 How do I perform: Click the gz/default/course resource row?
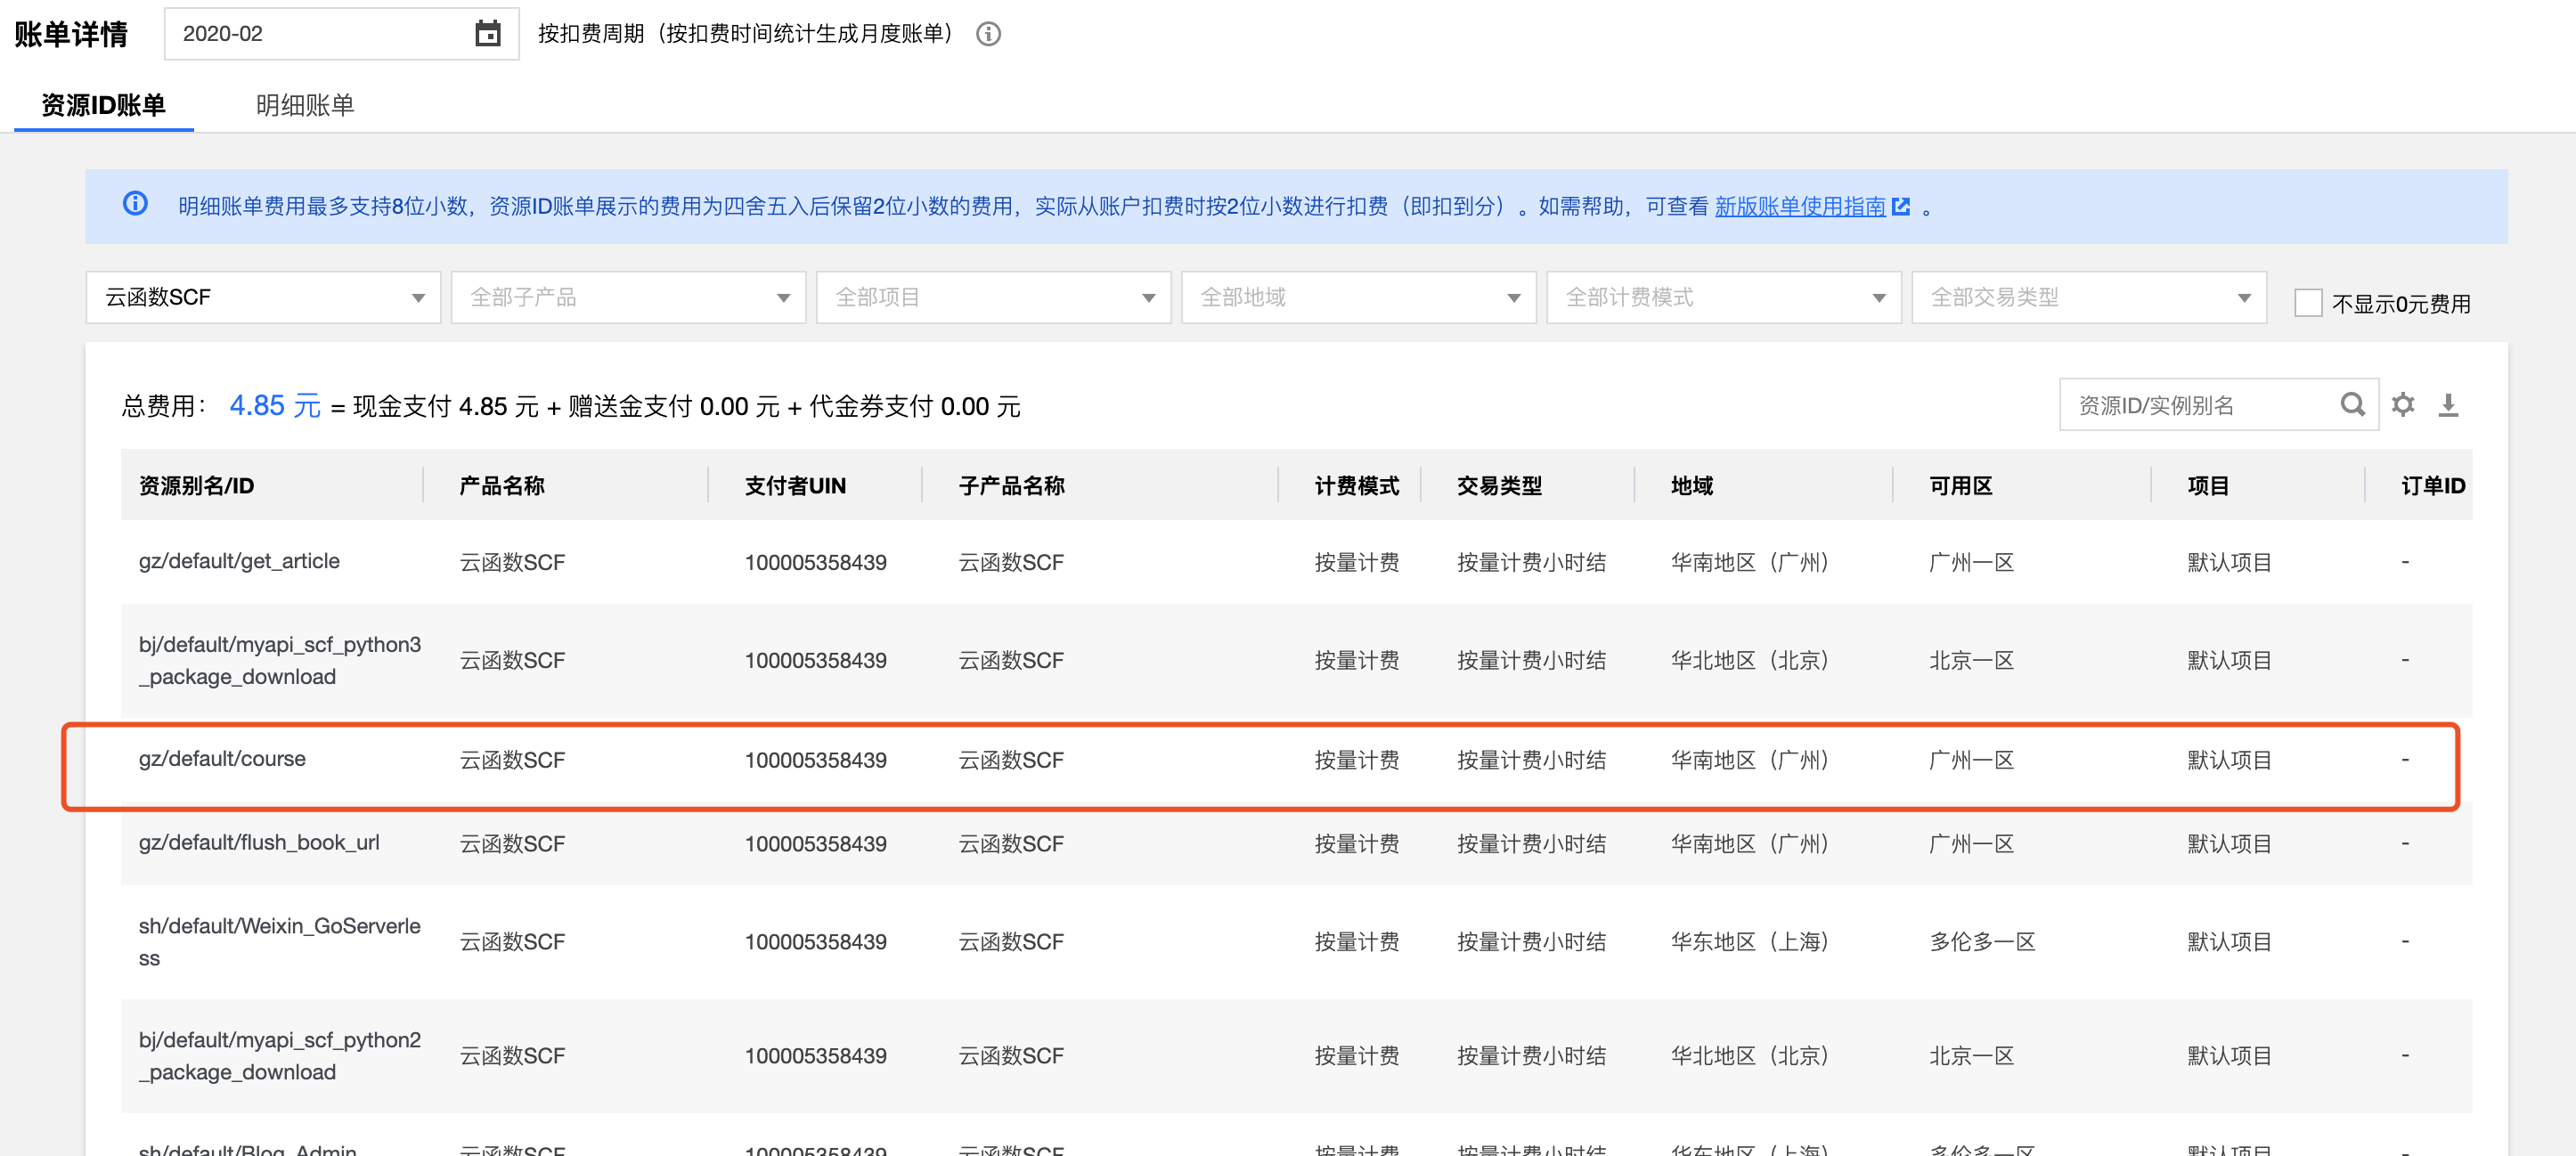[x=222, y=759]
